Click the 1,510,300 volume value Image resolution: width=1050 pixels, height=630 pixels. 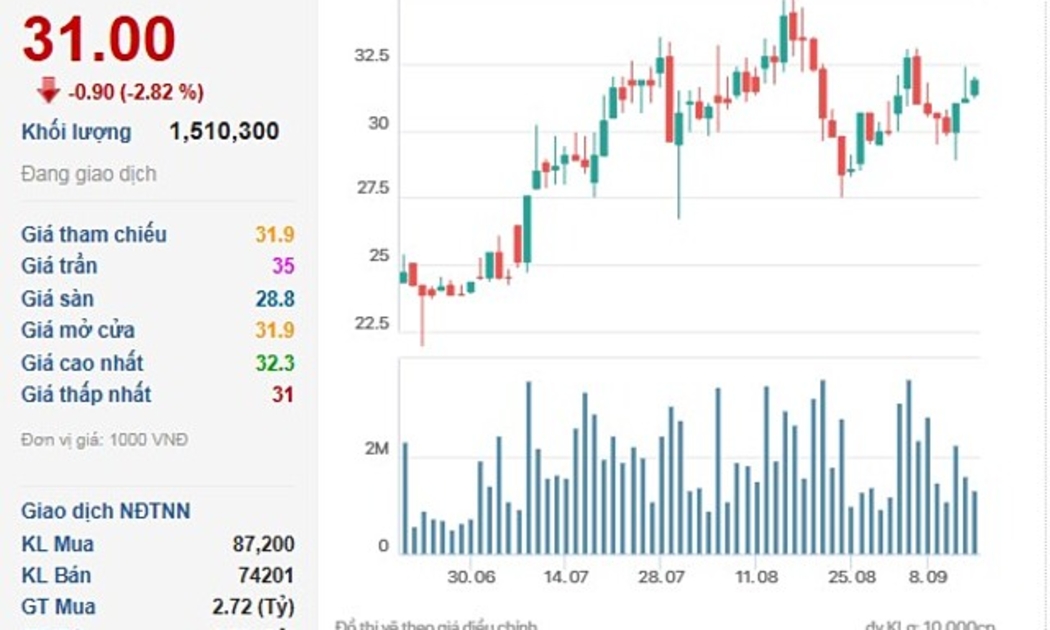[x=224, y=132]
